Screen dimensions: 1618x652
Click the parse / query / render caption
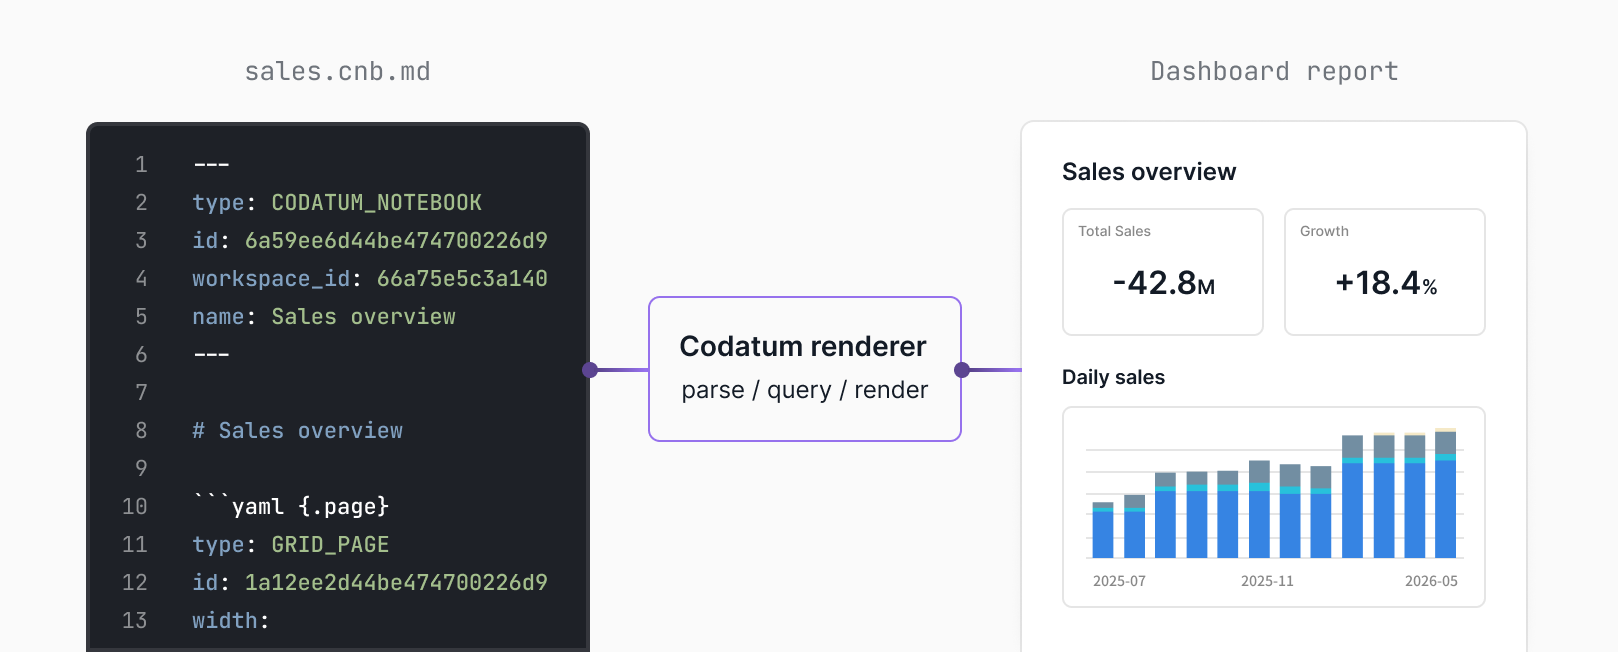[x=805, y=390]
